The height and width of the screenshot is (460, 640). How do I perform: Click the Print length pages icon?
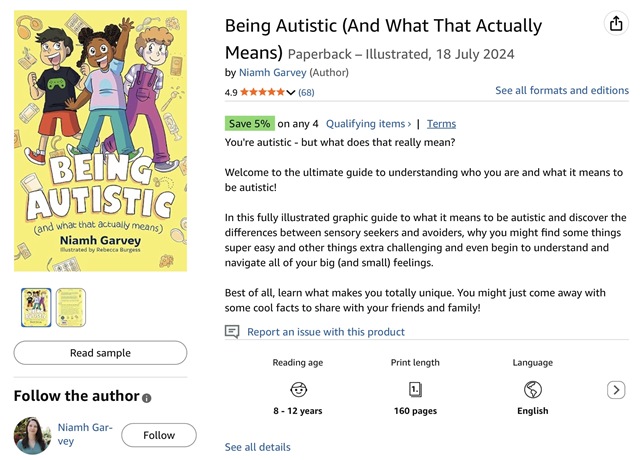click(415, 389)
